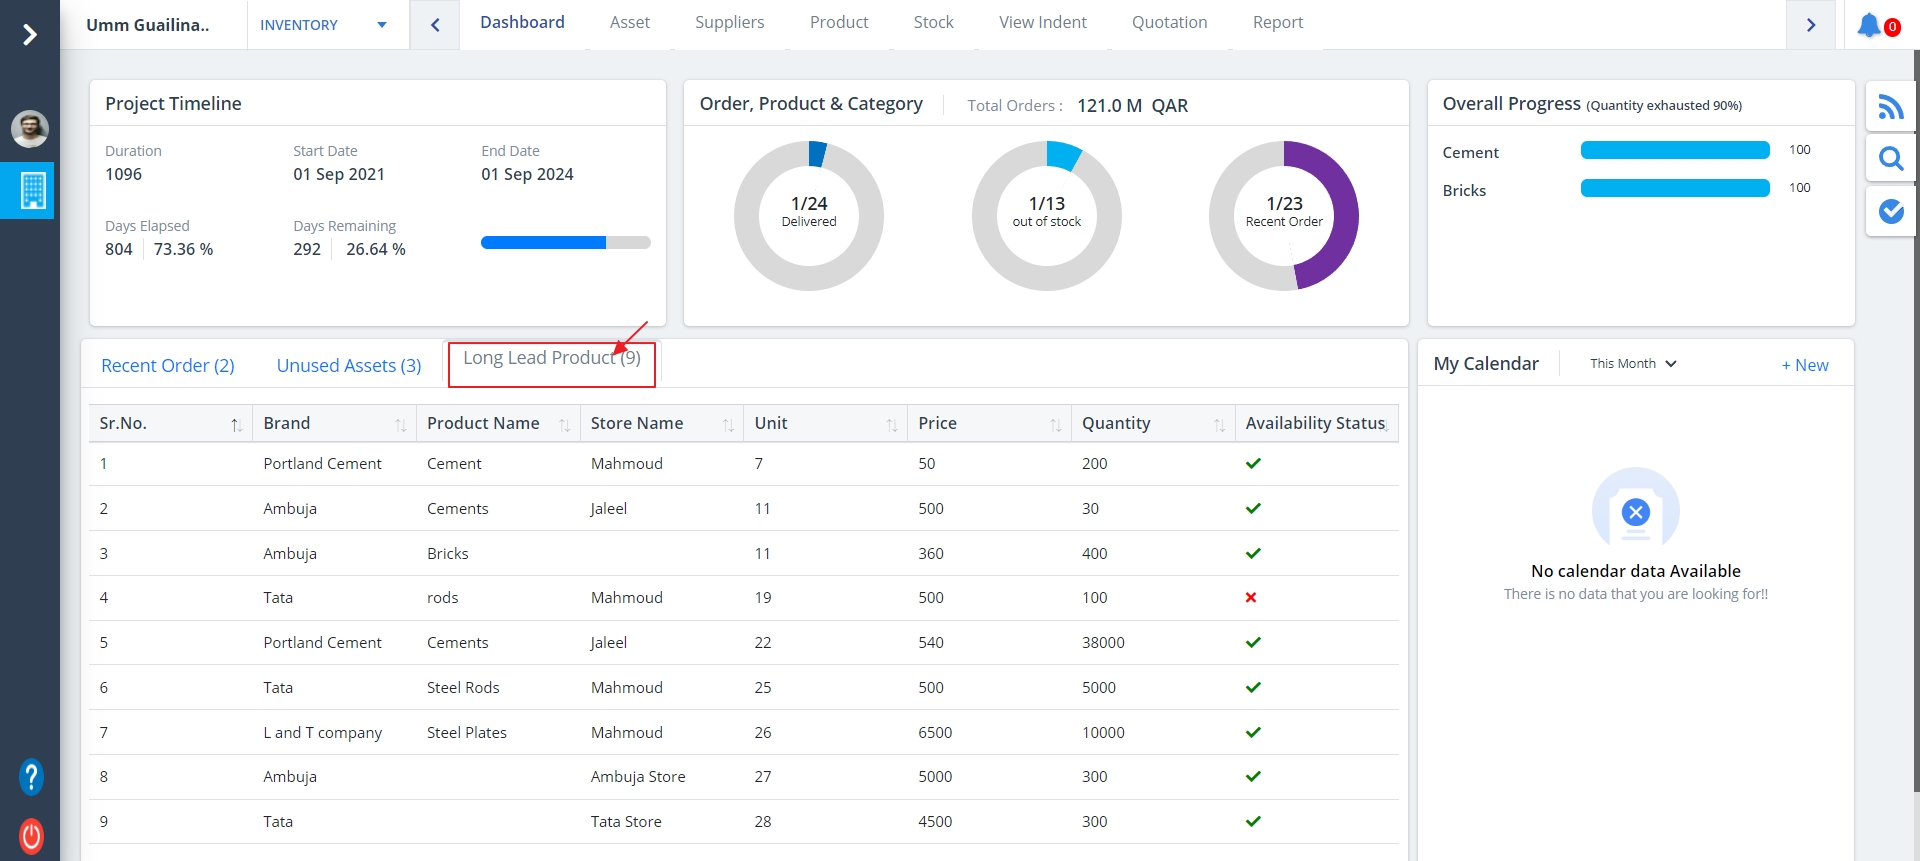Select the Recent Order (2) tab

pyautogui.click(x=168, y=366)
